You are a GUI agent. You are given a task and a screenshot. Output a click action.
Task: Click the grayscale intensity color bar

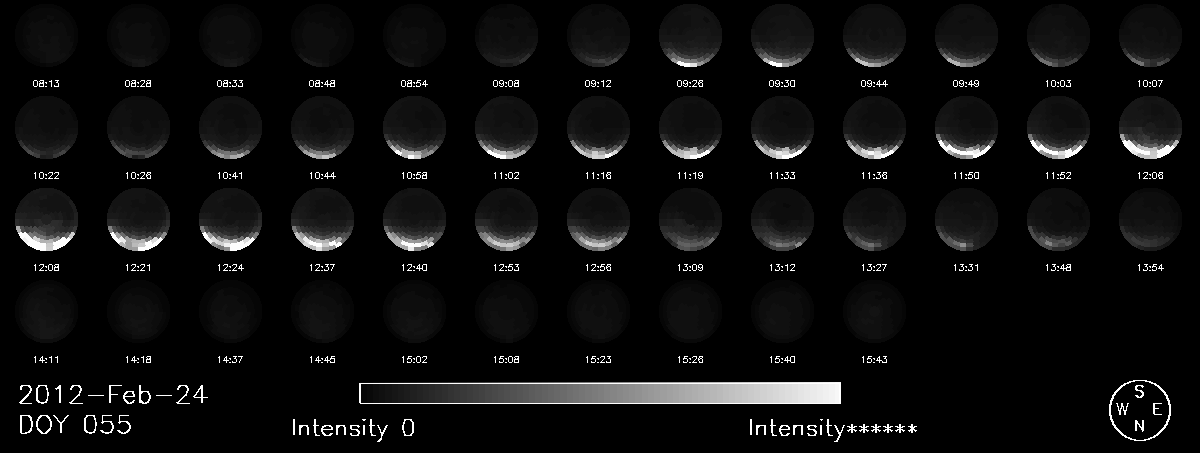tap(599, 392)
